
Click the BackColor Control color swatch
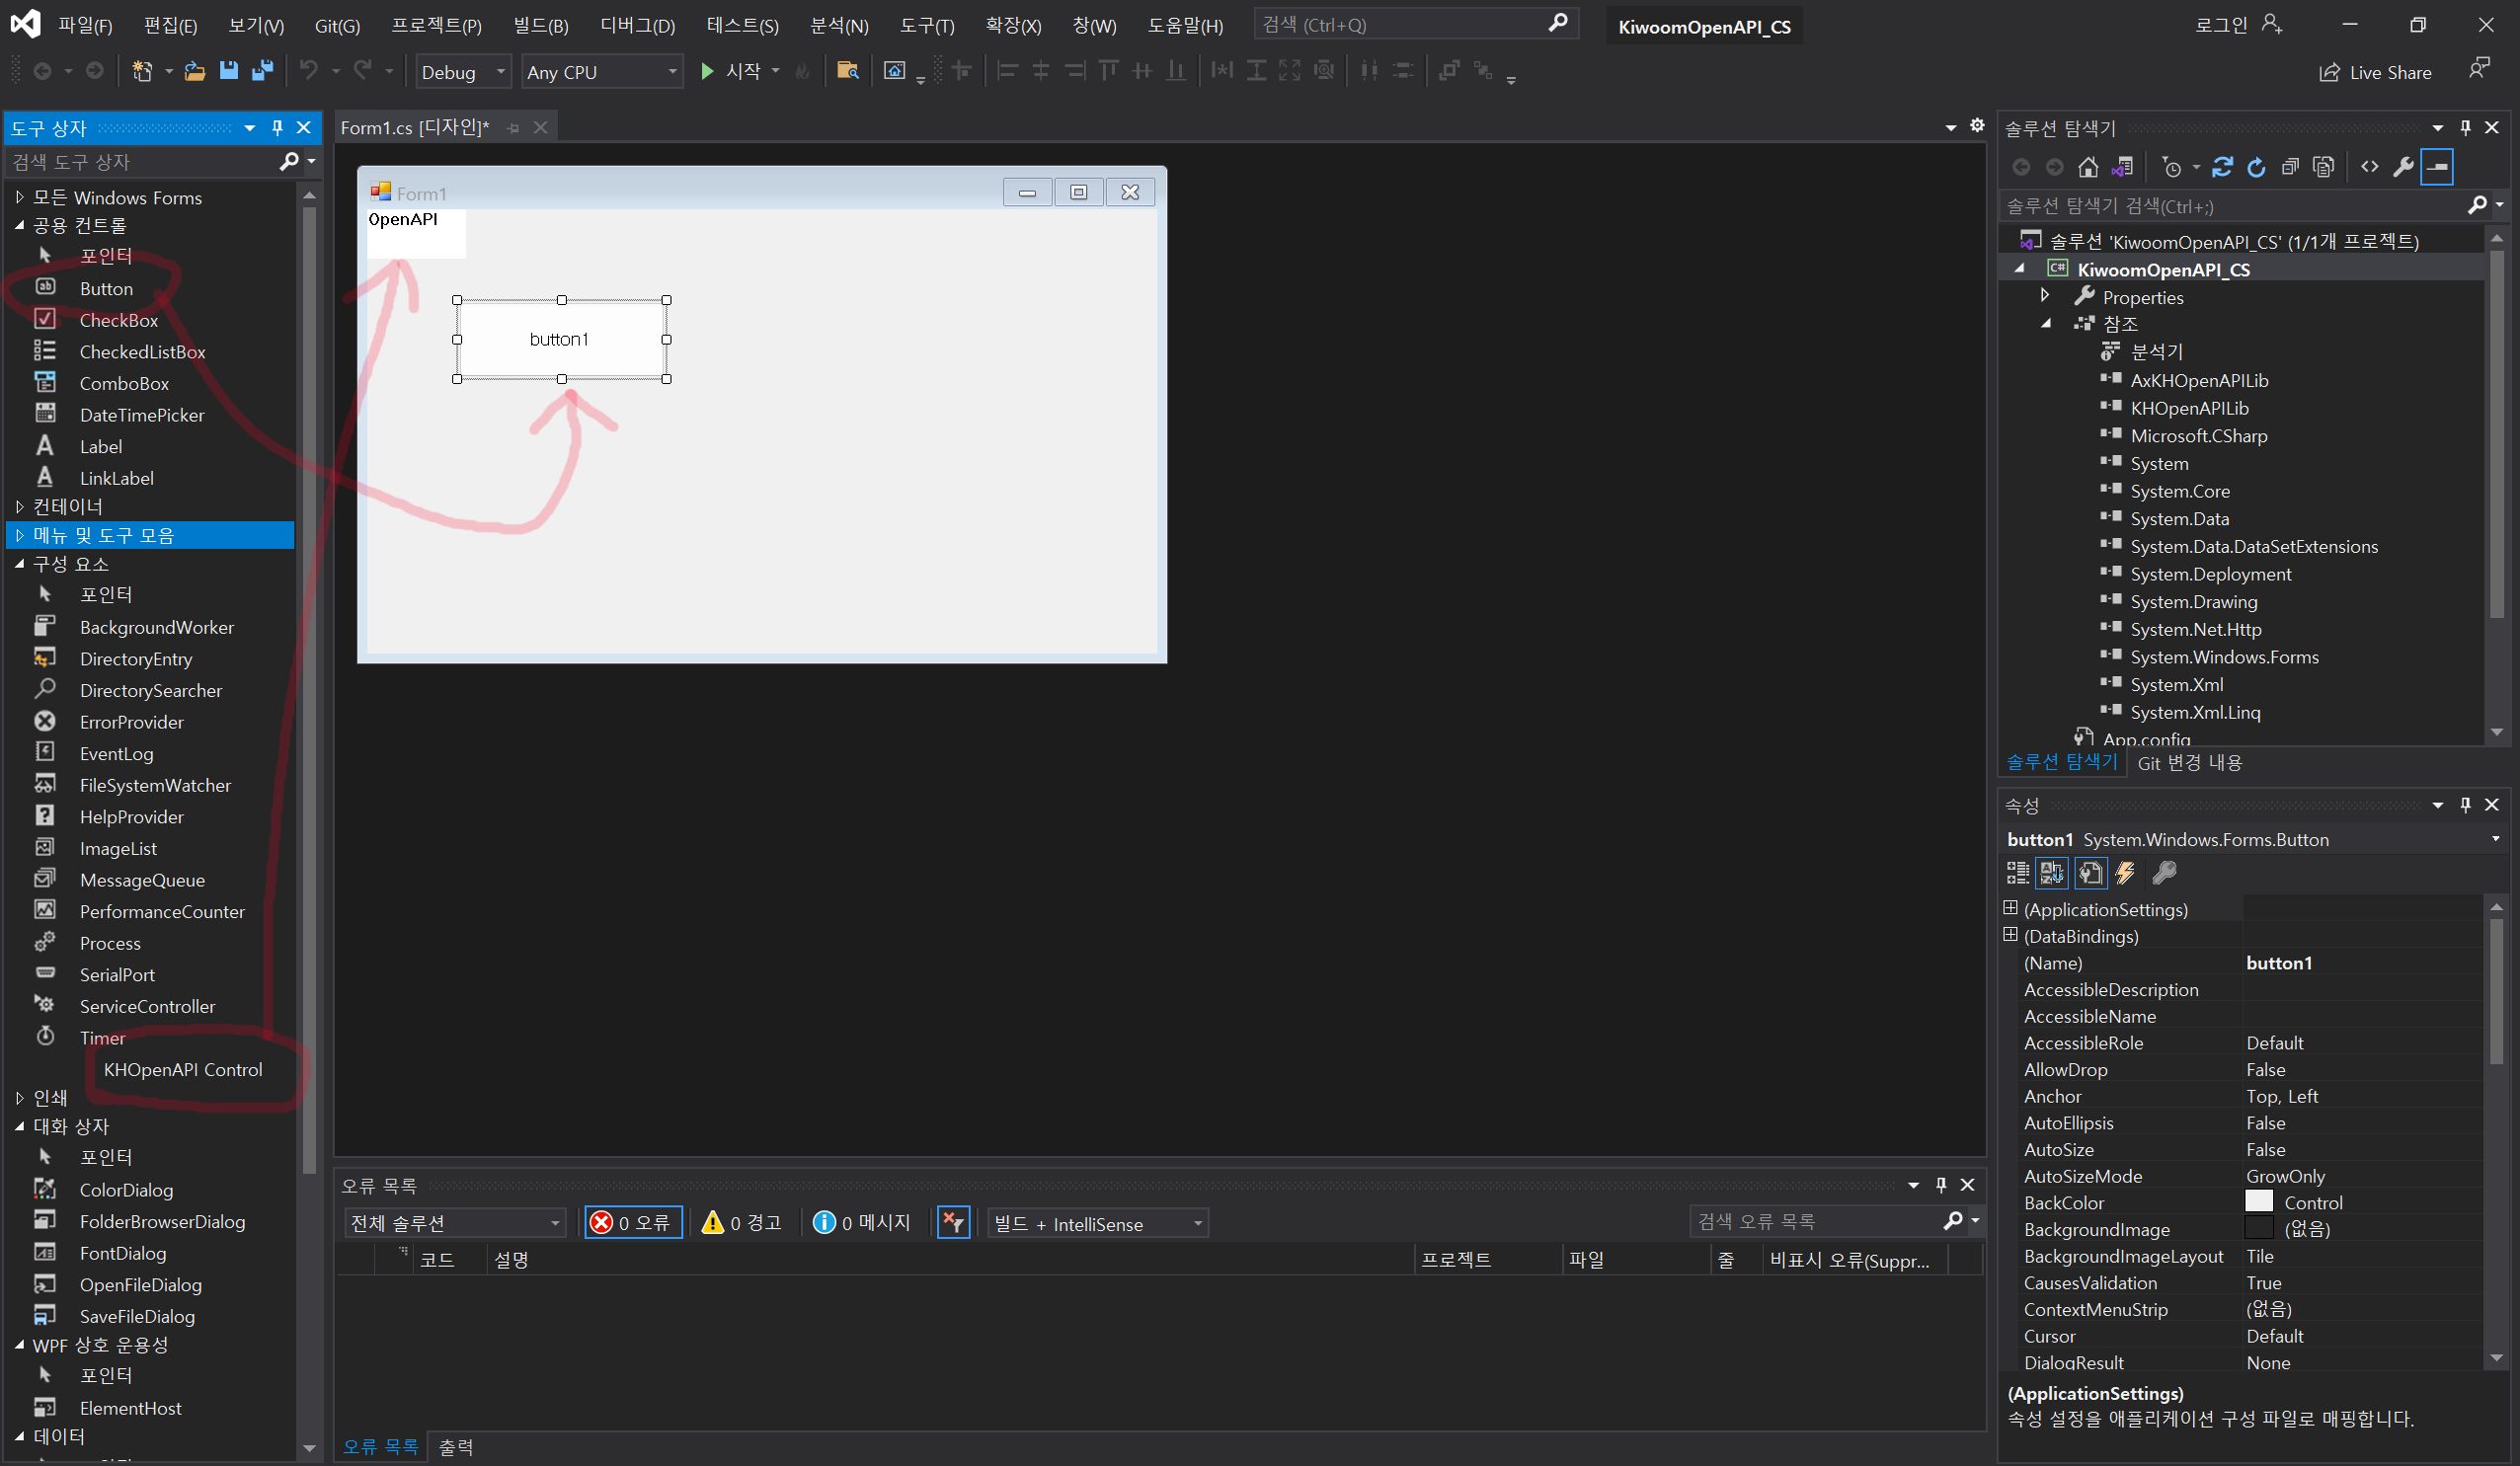pyautogui.click(x=2261, y=1202)
